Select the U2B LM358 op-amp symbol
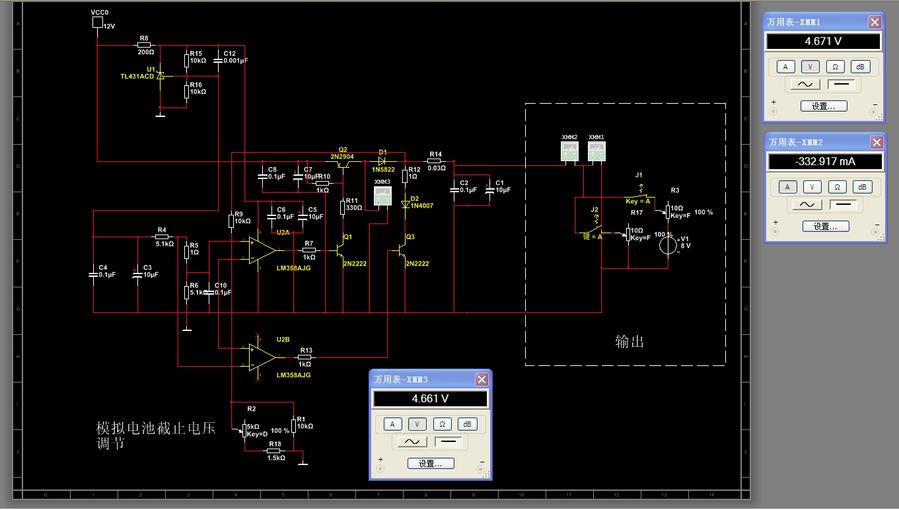This screenshot has height=510, width=899. click(x=263, y=354)
